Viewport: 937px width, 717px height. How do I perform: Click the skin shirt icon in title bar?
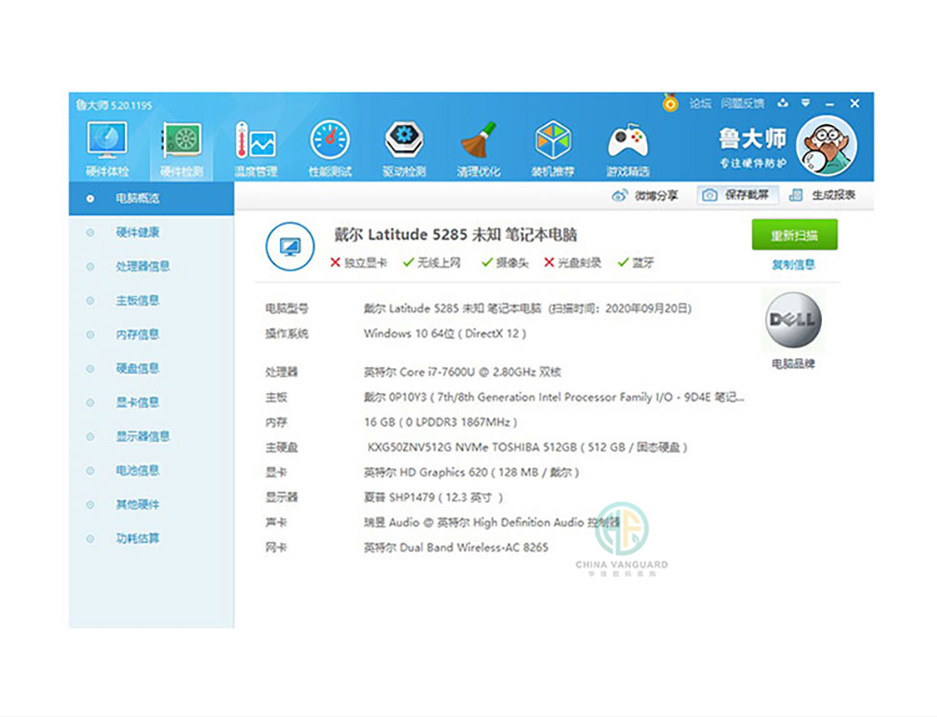(782, 103)
